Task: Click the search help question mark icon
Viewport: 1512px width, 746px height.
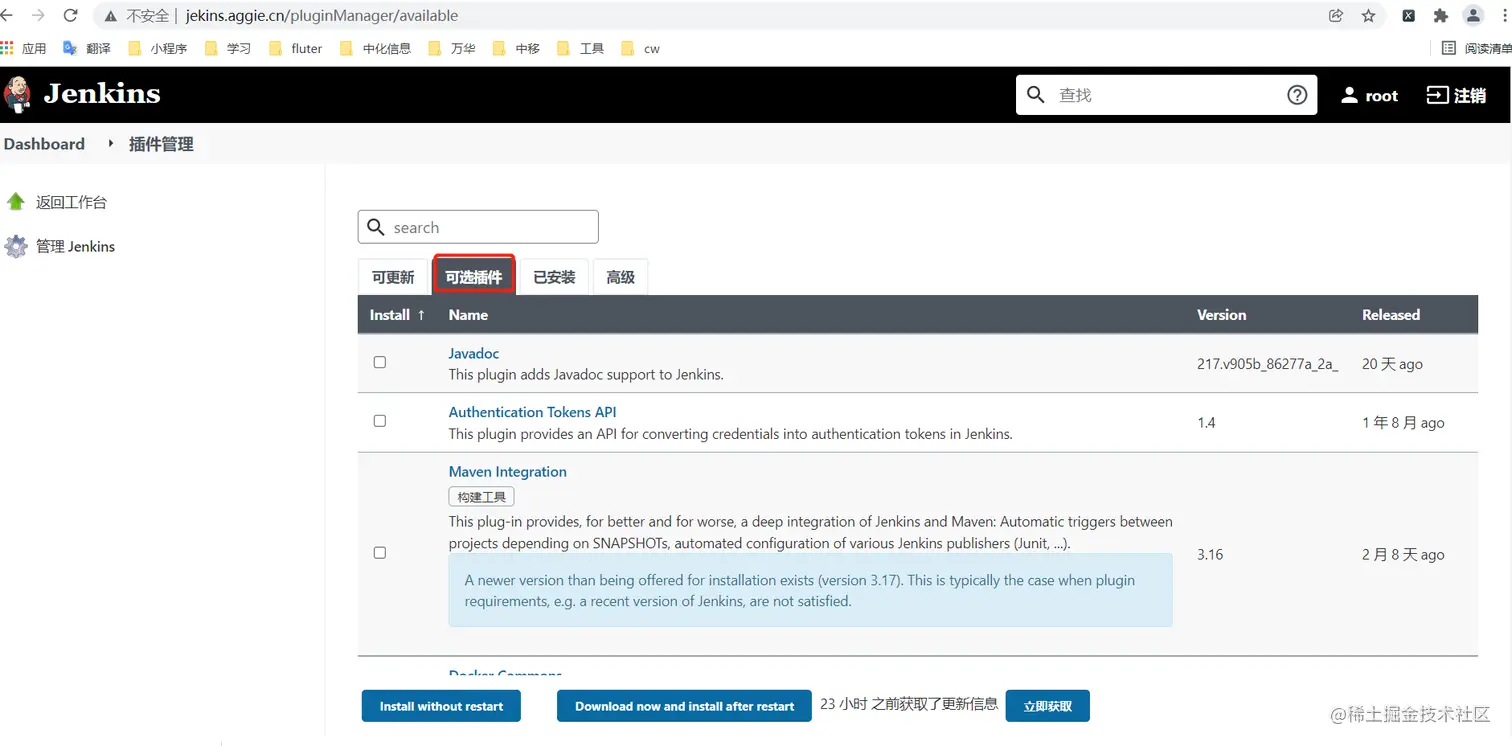Action: [x=1297, y=95]
